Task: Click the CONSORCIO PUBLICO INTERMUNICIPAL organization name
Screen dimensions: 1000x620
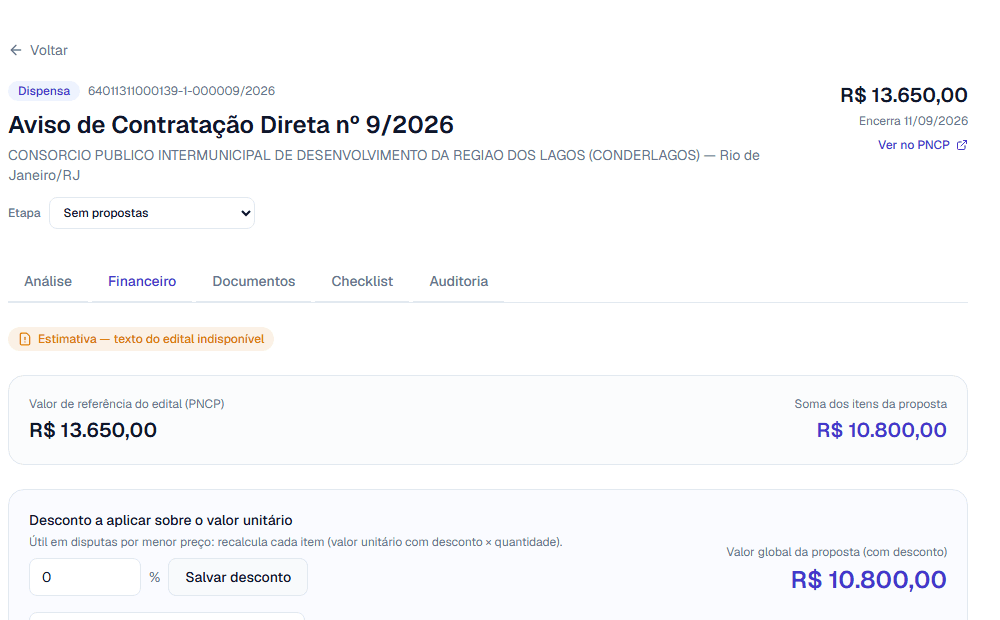Action: (384, 165)
